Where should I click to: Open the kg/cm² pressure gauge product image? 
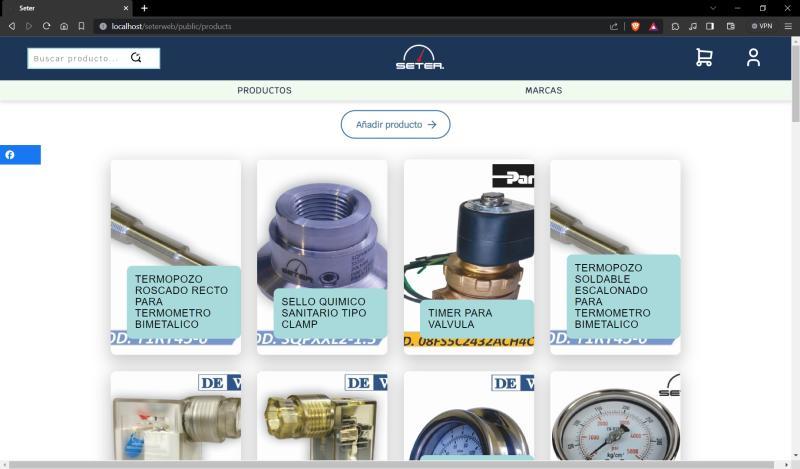[615, 416]
